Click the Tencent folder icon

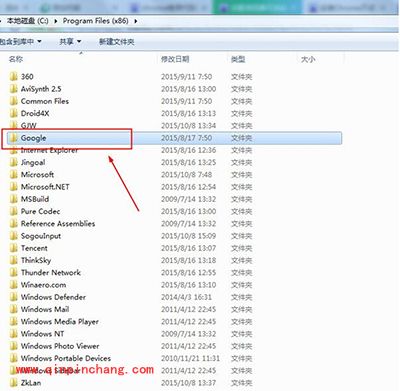(14, 248)
